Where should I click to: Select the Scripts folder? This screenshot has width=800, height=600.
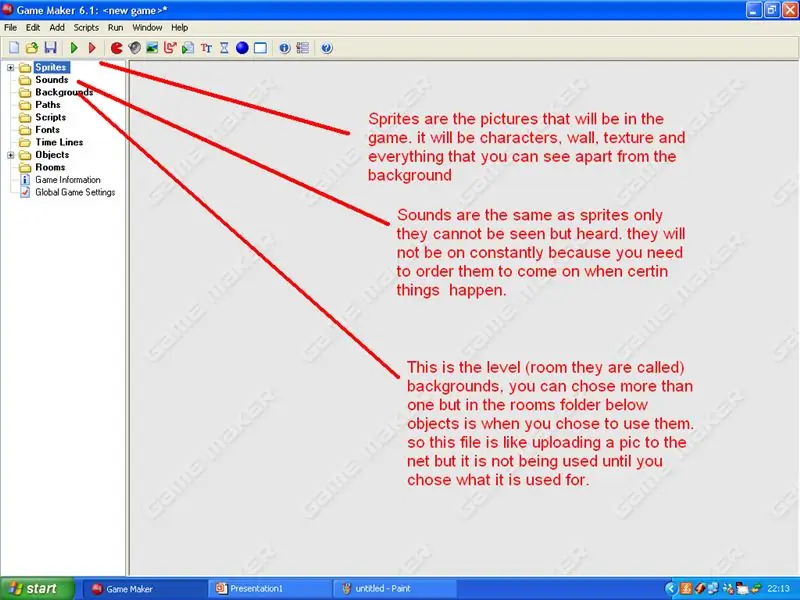point(50,117)
